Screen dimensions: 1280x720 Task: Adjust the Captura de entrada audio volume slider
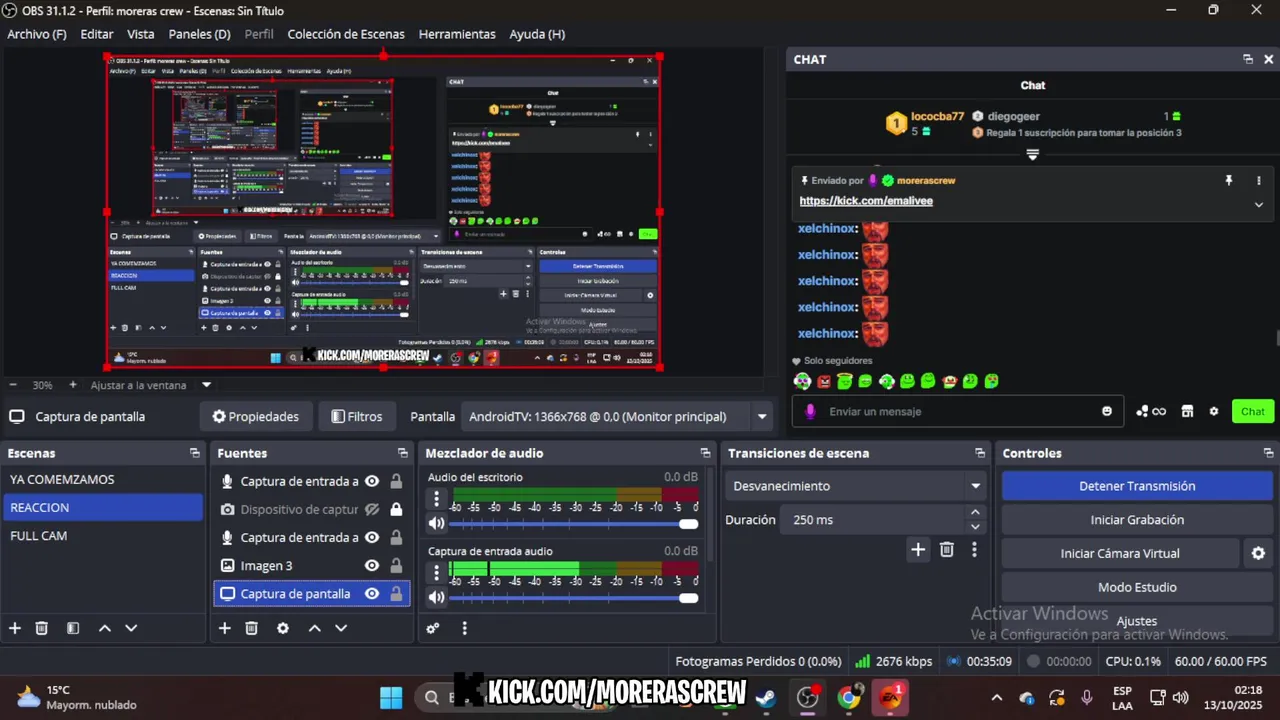pyautogui.click(x=574, y=597)
